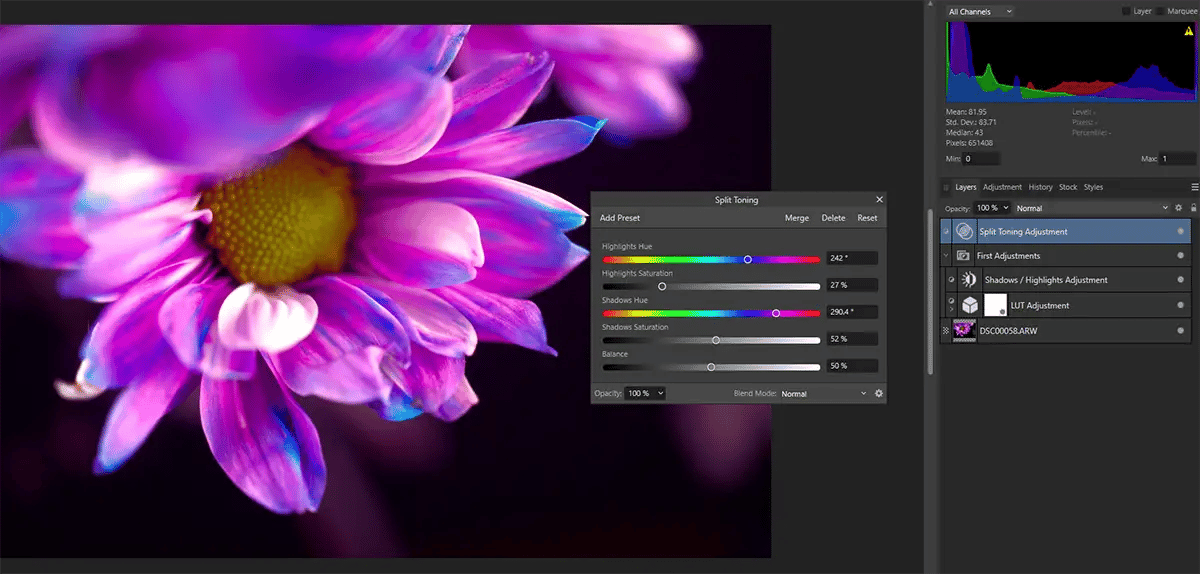Image resolution: width=1200 pixels, height=574 pixels.
Task: Toggle visibility dot of LUT Adjustment layer
Action: pos(1180,305)
